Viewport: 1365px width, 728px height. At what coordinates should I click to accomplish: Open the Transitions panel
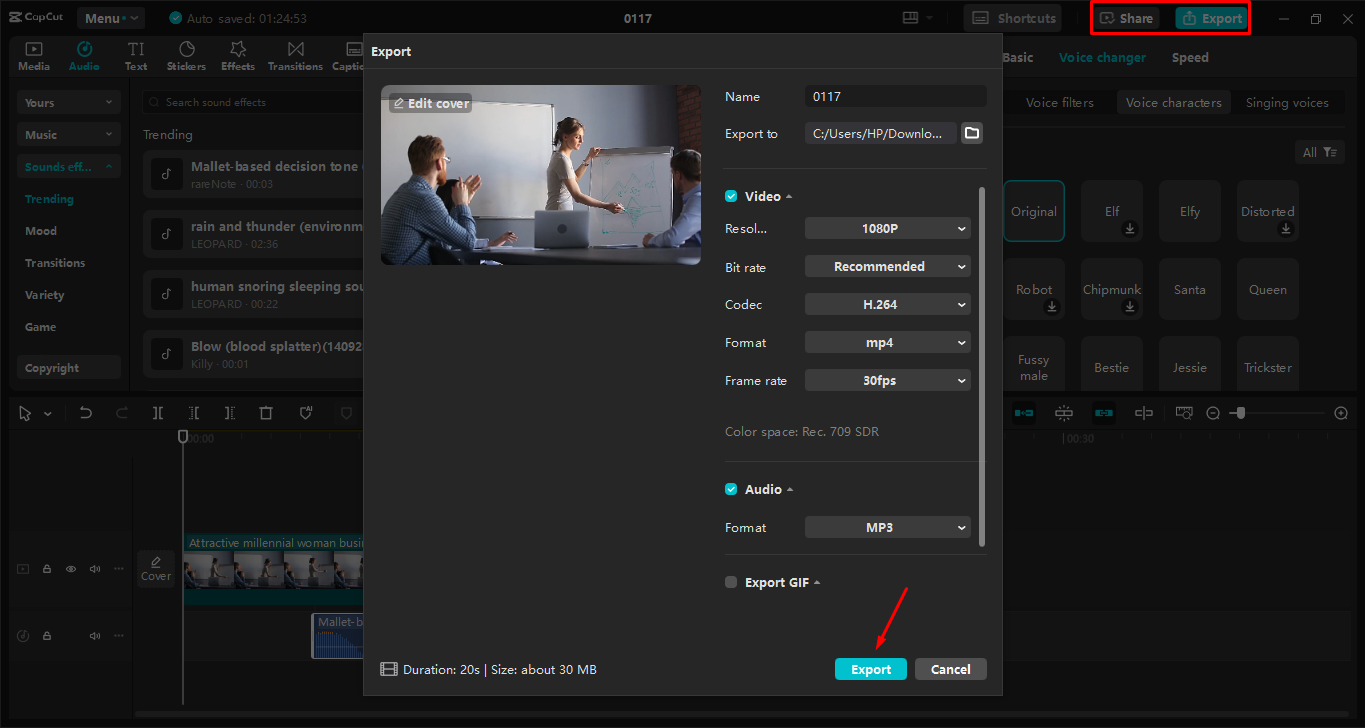click(295, 56)
